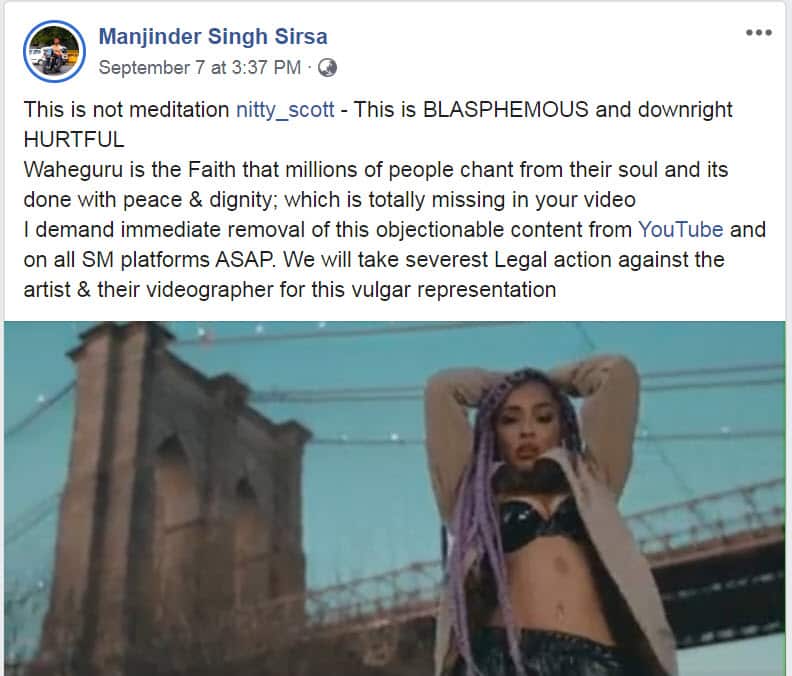792x676 pixels.
Task: Open the post options three-dots menu
Action: click(759, 33)
